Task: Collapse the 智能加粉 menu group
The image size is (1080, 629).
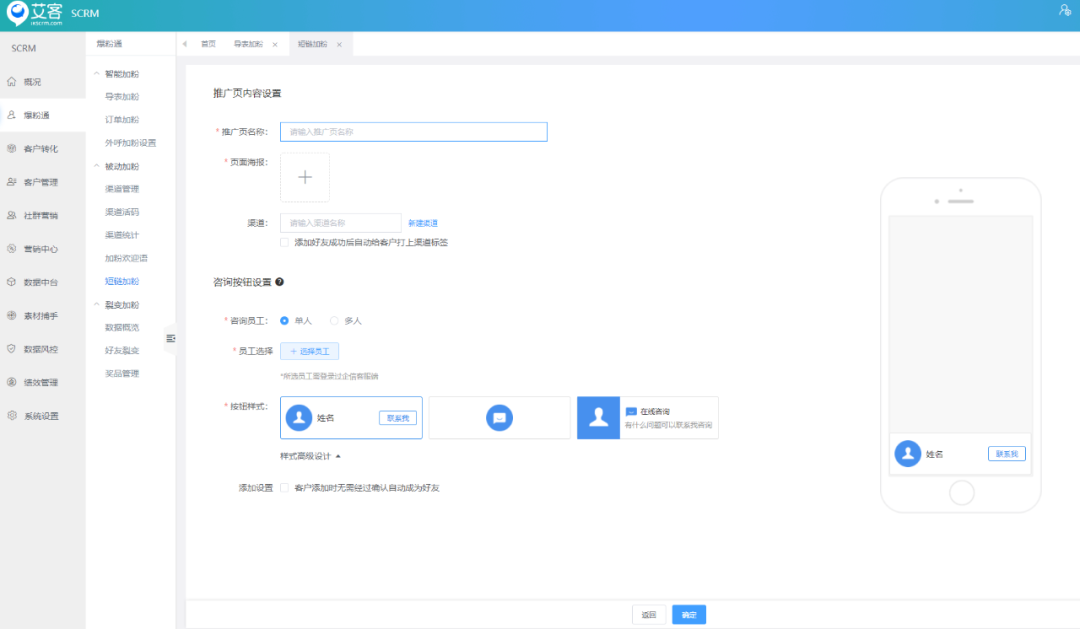Action: pyautogui.click(x=96, y=74)
